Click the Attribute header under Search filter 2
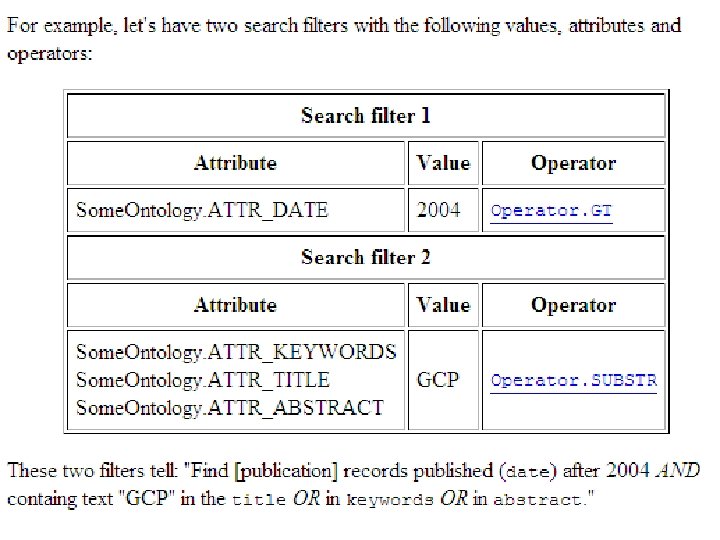720x540 pixels. pos(235,306)
